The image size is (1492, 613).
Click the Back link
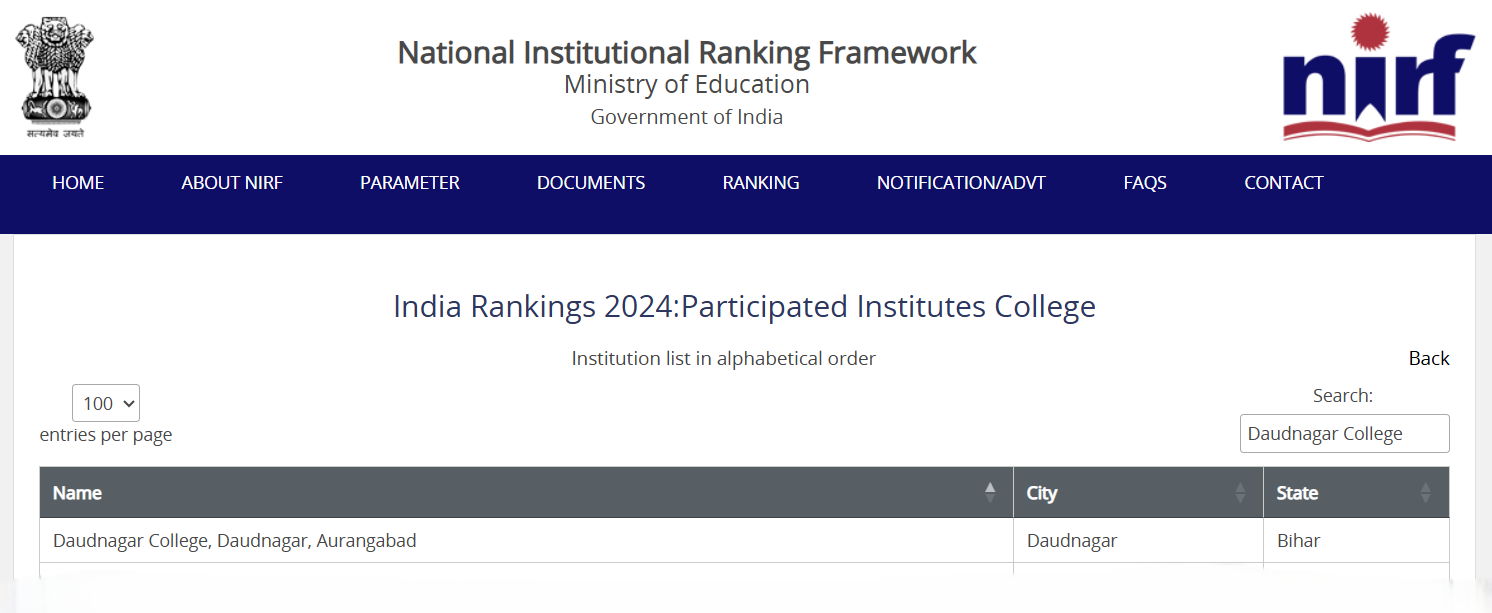pyautogui.click(x=1429, y=358)
